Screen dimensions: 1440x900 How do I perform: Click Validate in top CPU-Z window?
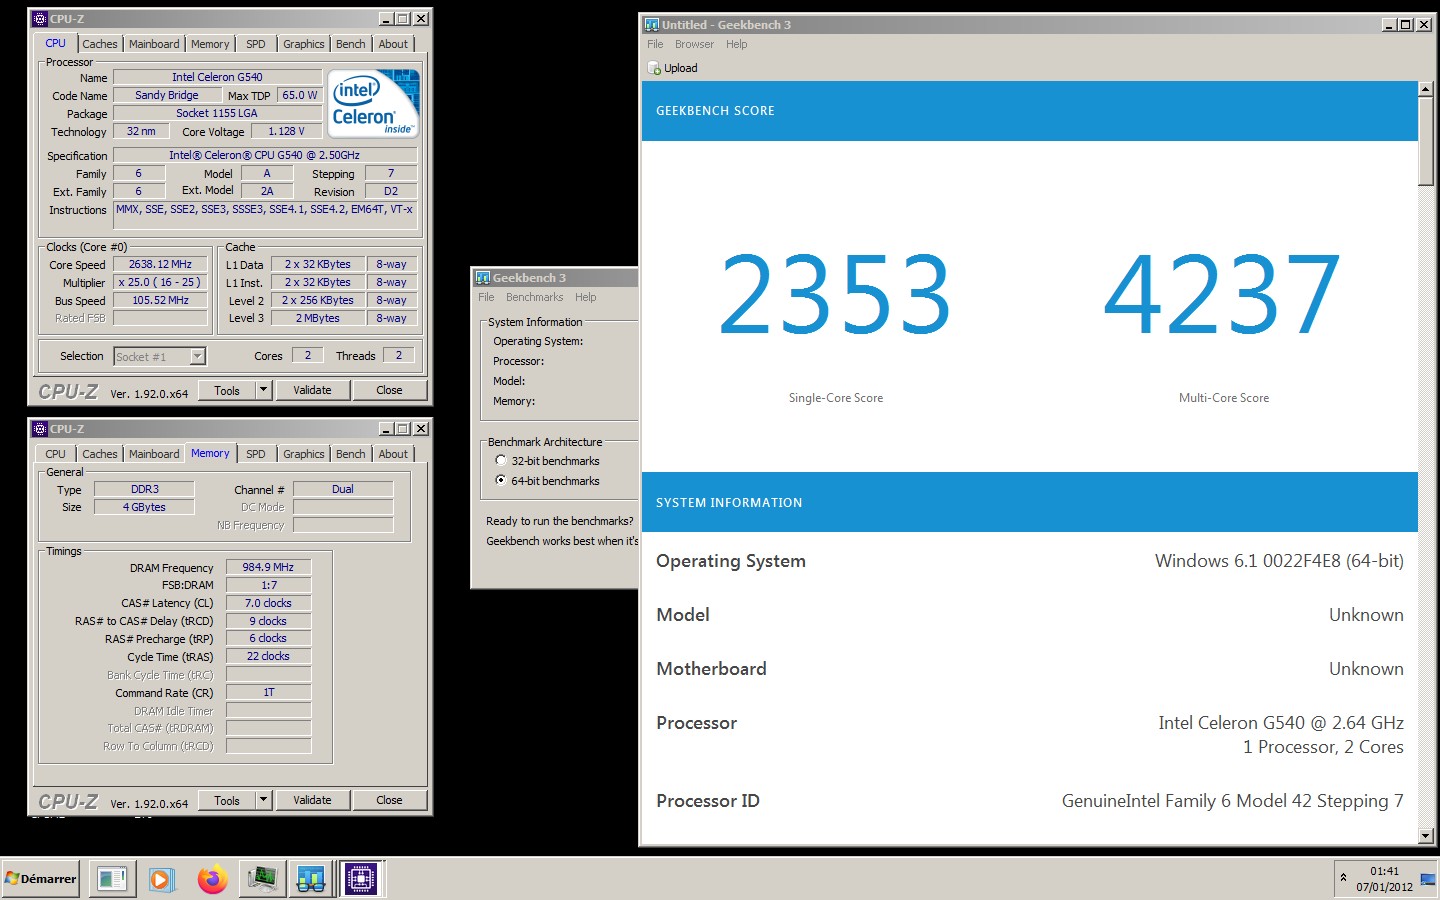pos(312,390)
